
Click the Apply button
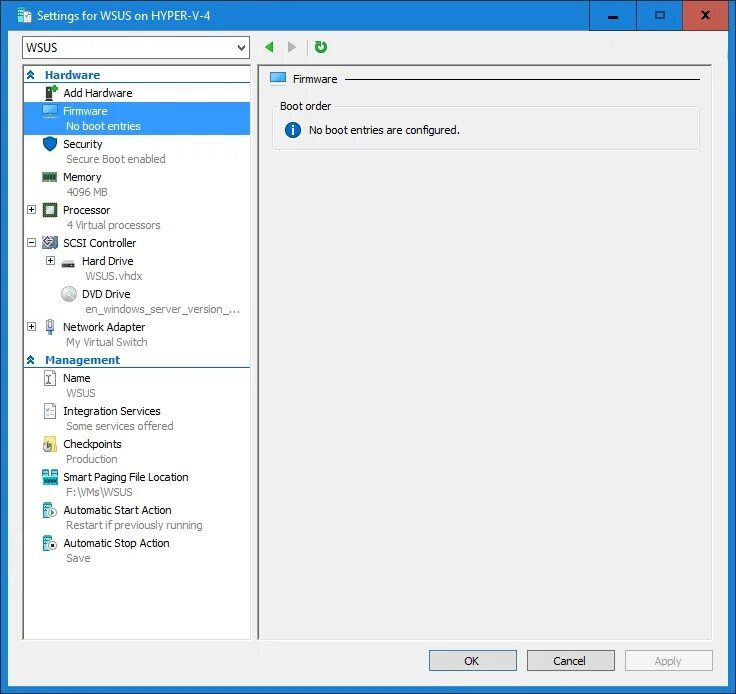tap(668, 661)
